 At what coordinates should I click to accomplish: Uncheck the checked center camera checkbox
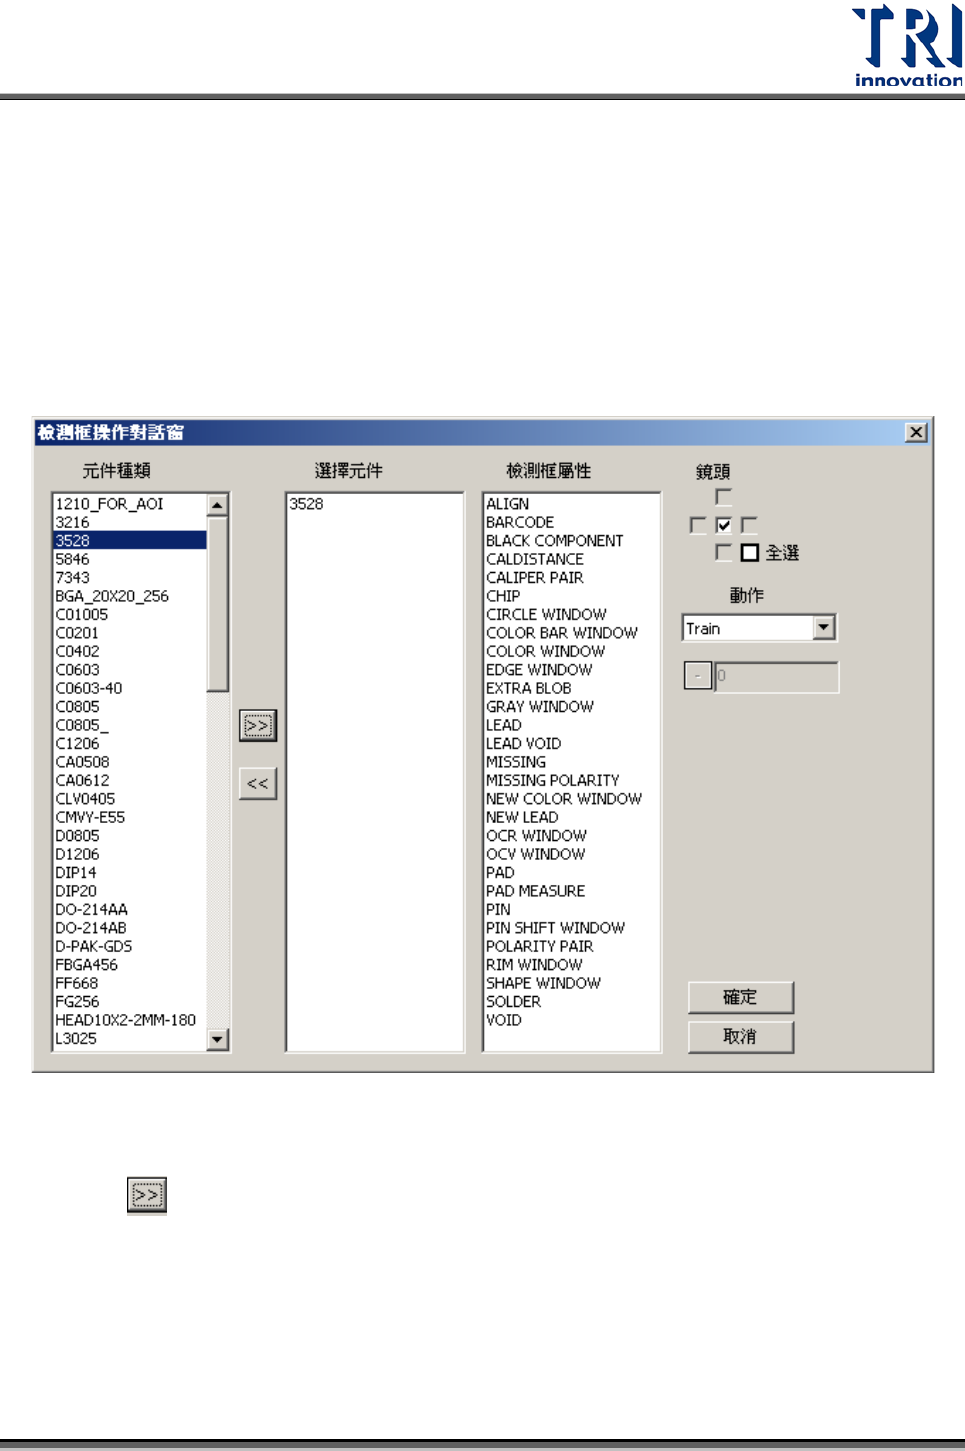click(x=724, y=525)
